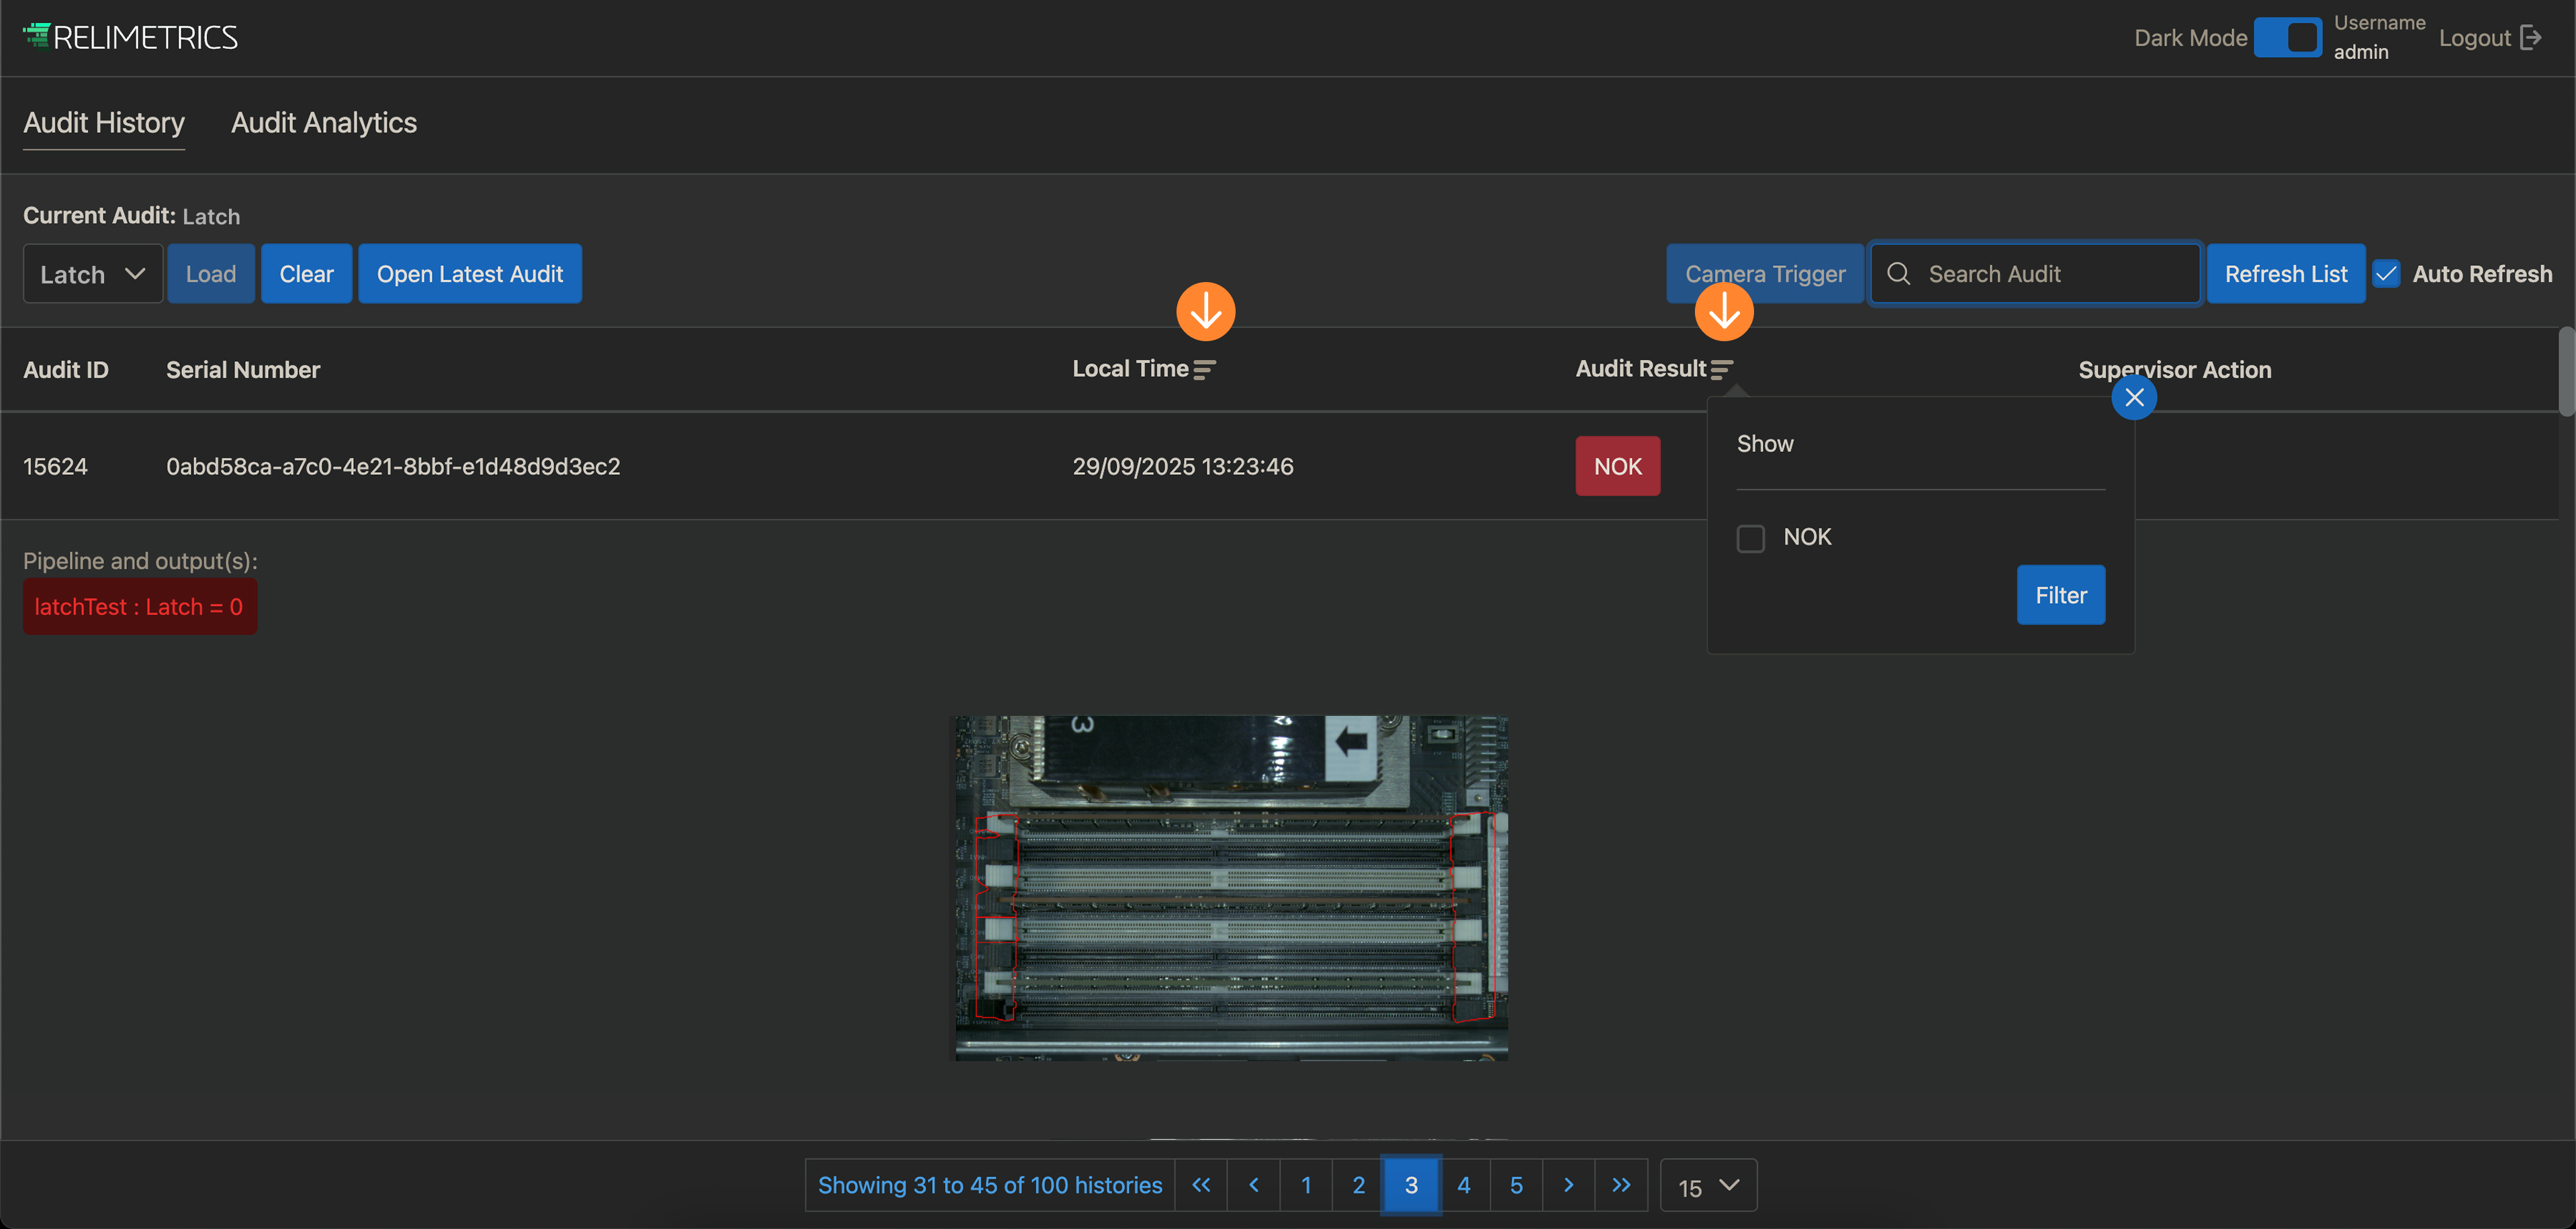Uncheck the Auto Refresh checkbox
This screenshot has height=1229, width=2576.
(x=2387, y=274)
